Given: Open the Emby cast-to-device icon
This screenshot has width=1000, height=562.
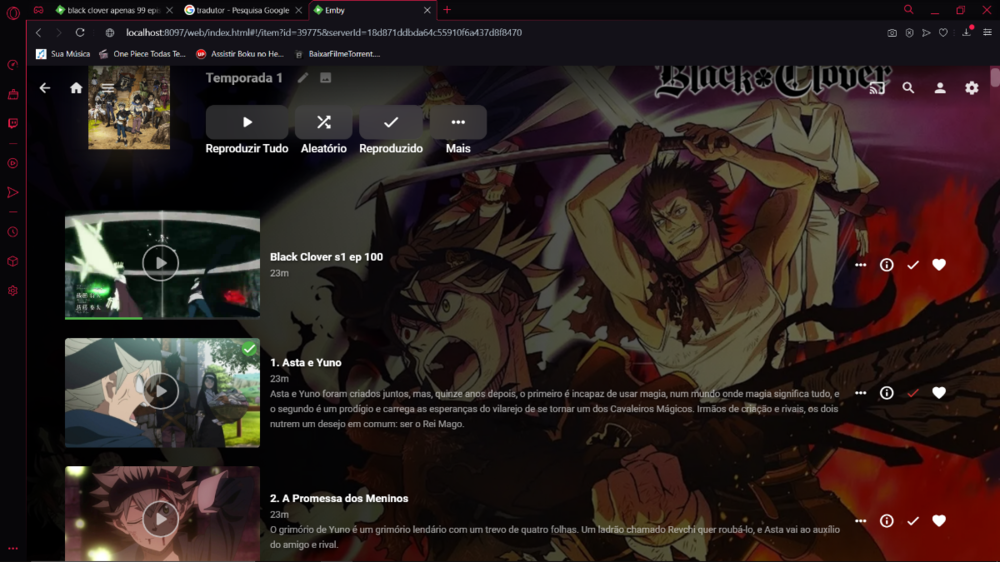Looking at the screenshot, I should (x=877, y=88).
